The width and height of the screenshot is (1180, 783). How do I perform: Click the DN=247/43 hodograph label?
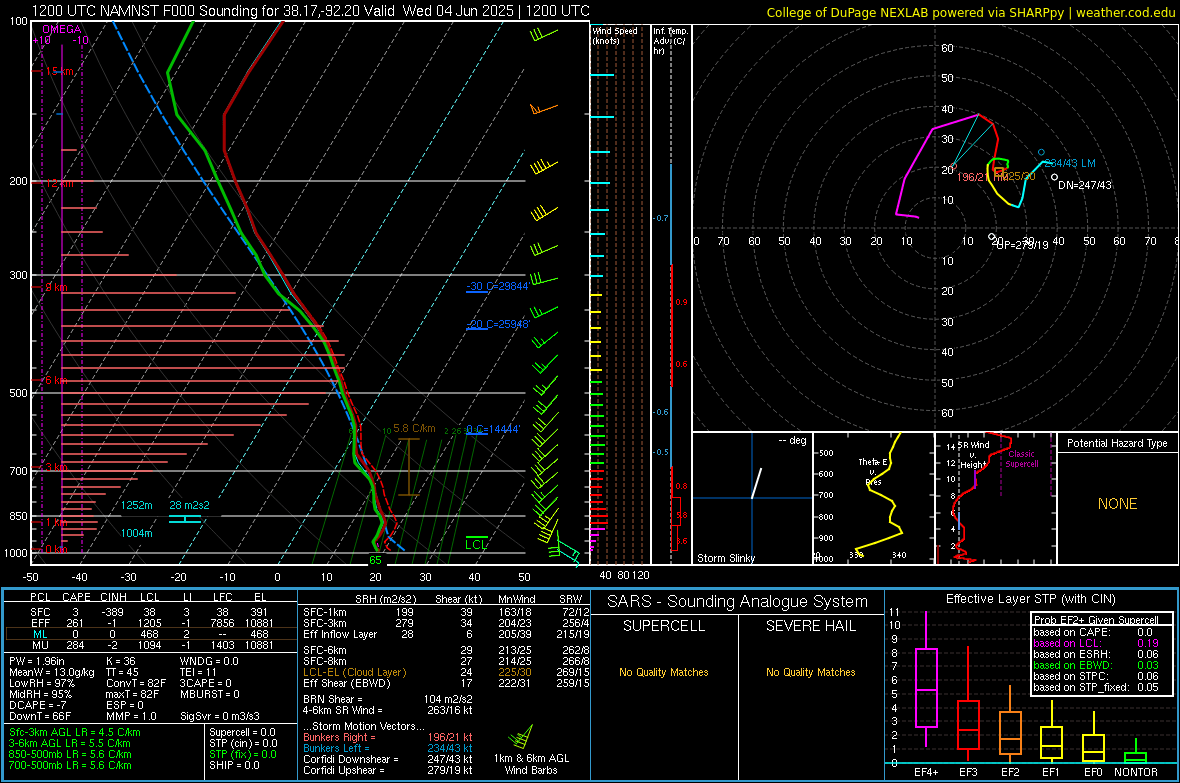(1084, 185)
